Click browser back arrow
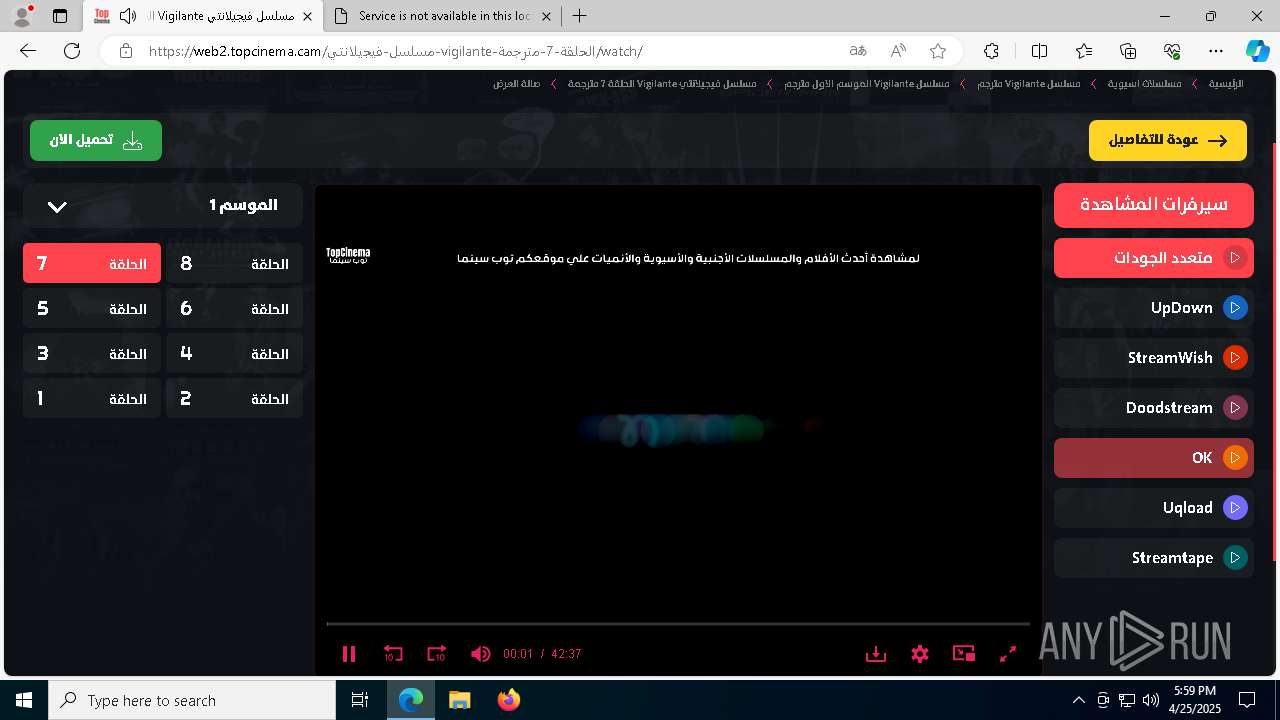Image resolution: width=1280 pixels, height=720 pixels. click(x=28, y=51)
